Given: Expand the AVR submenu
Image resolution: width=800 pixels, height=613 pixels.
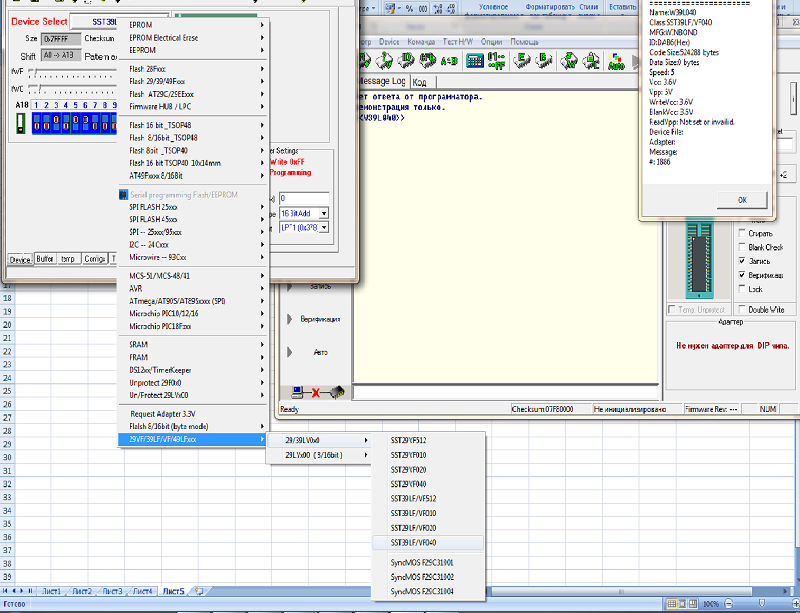Looking at the screenshot, I should coord(193,288).
